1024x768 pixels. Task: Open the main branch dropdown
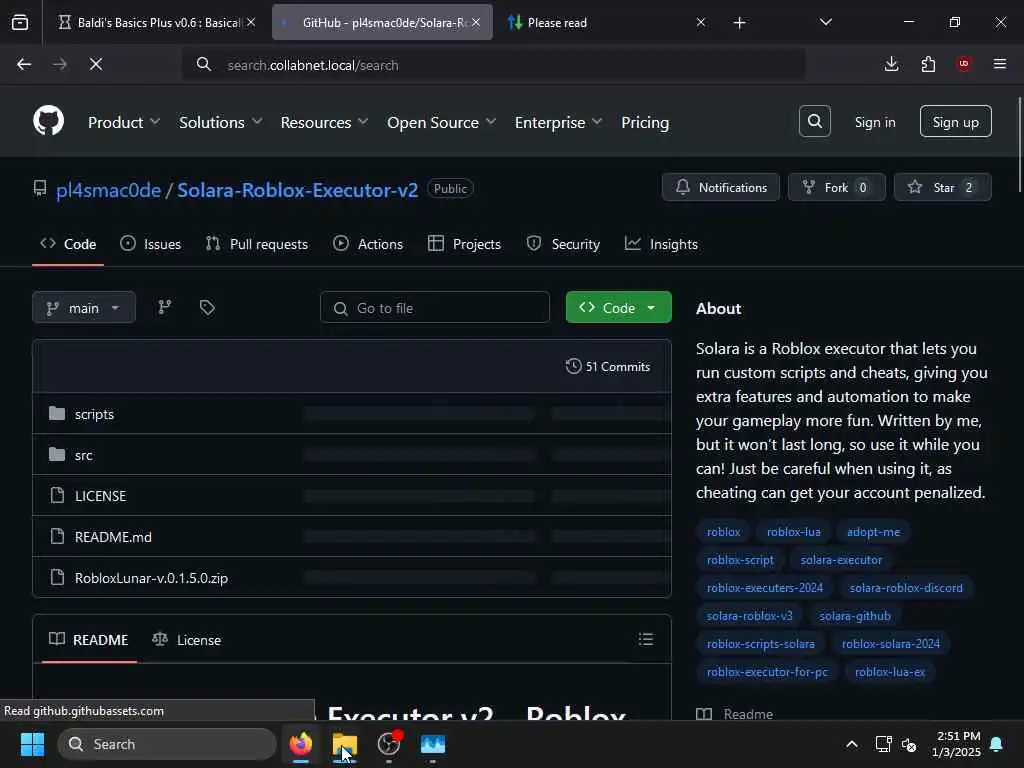click(84, 308)
